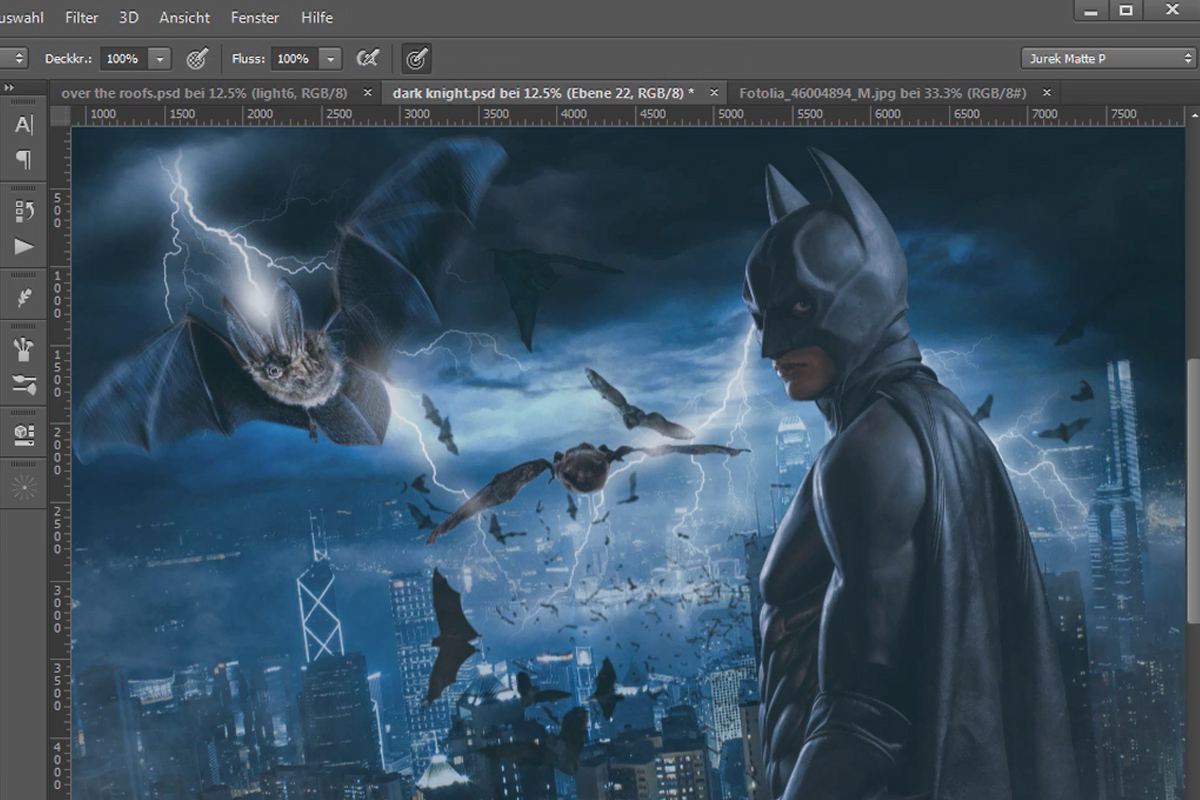The width and height of the screenshot is (1200, 800).
Task: Toggle pressure for size button
Action: (417, 59)
